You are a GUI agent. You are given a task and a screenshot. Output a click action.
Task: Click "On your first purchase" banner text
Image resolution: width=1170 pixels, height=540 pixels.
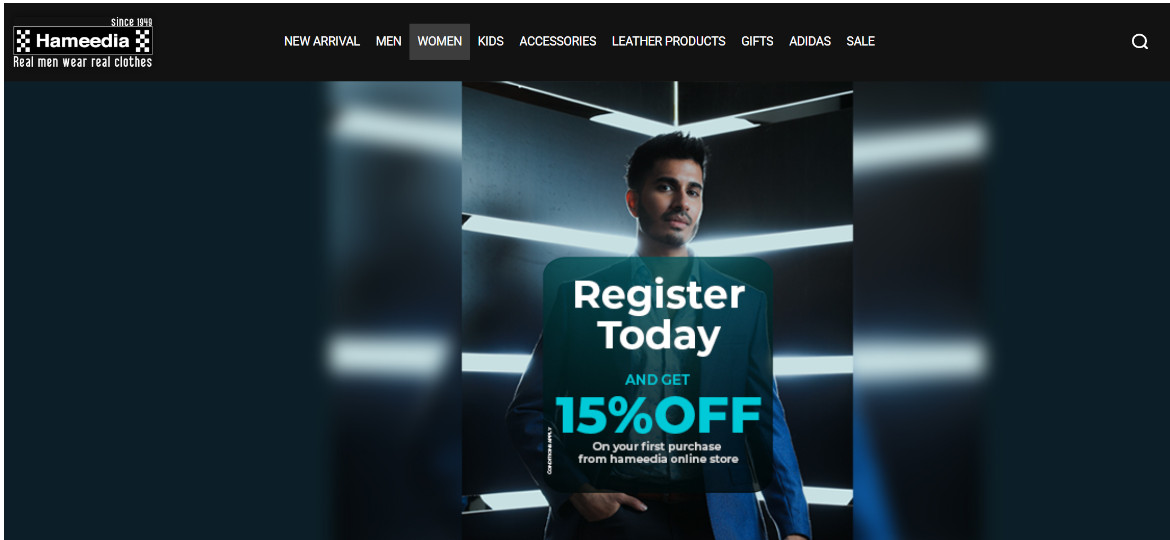click(657, 446)
